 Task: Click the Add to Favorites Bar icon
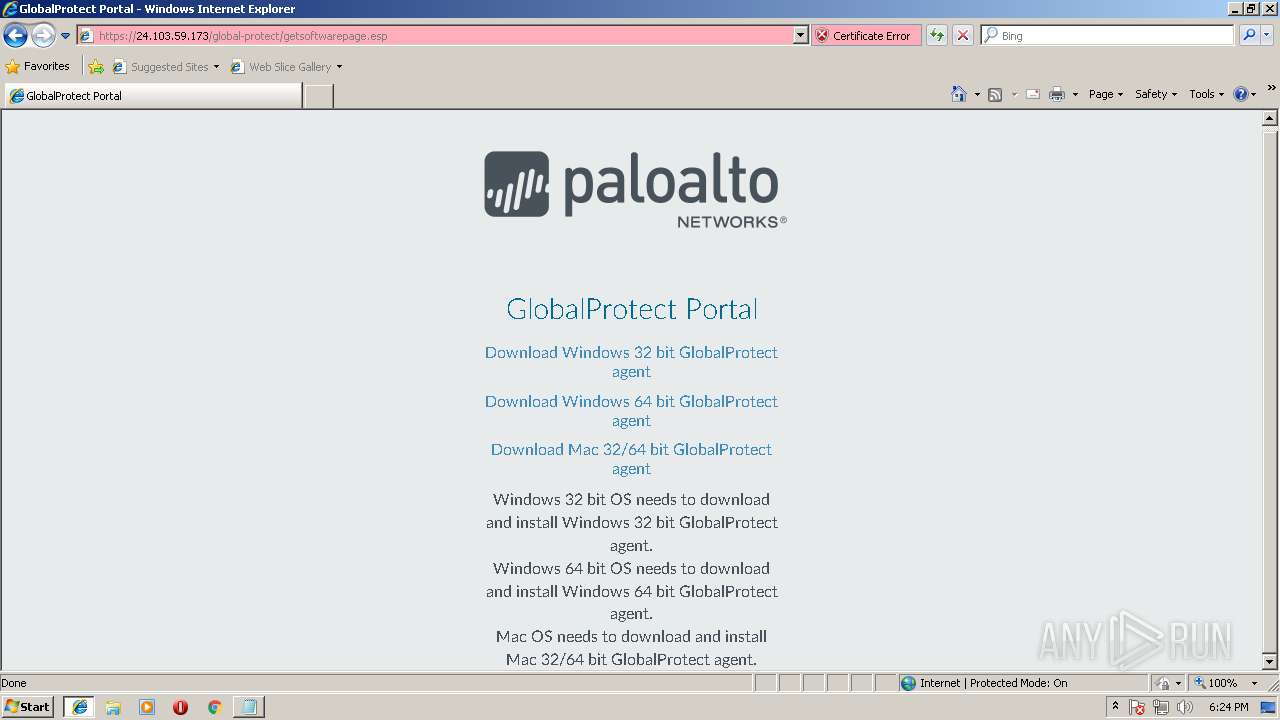(96, 67)
